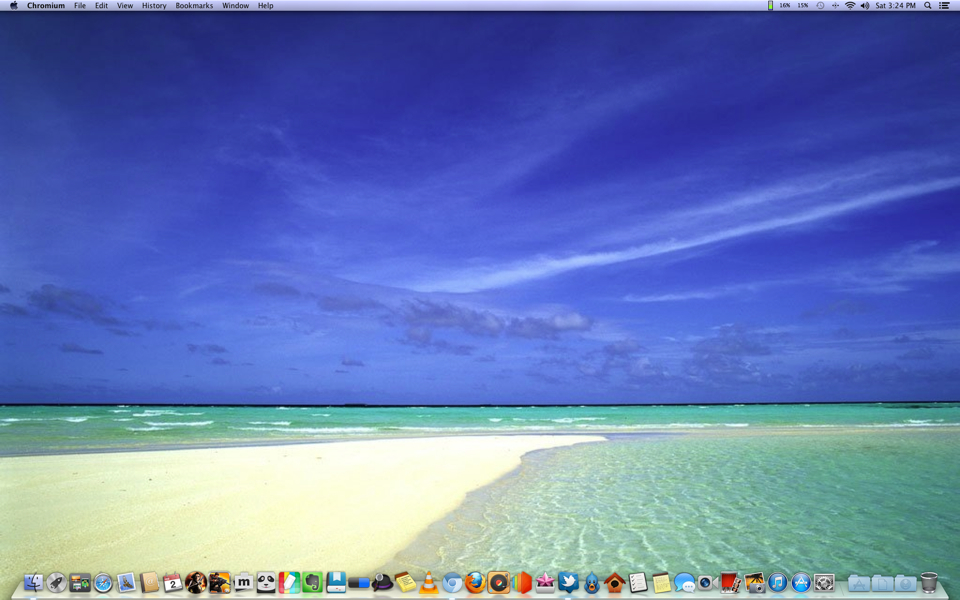
Task: Open the Applications folder stack in Dock
Action: 859,583
